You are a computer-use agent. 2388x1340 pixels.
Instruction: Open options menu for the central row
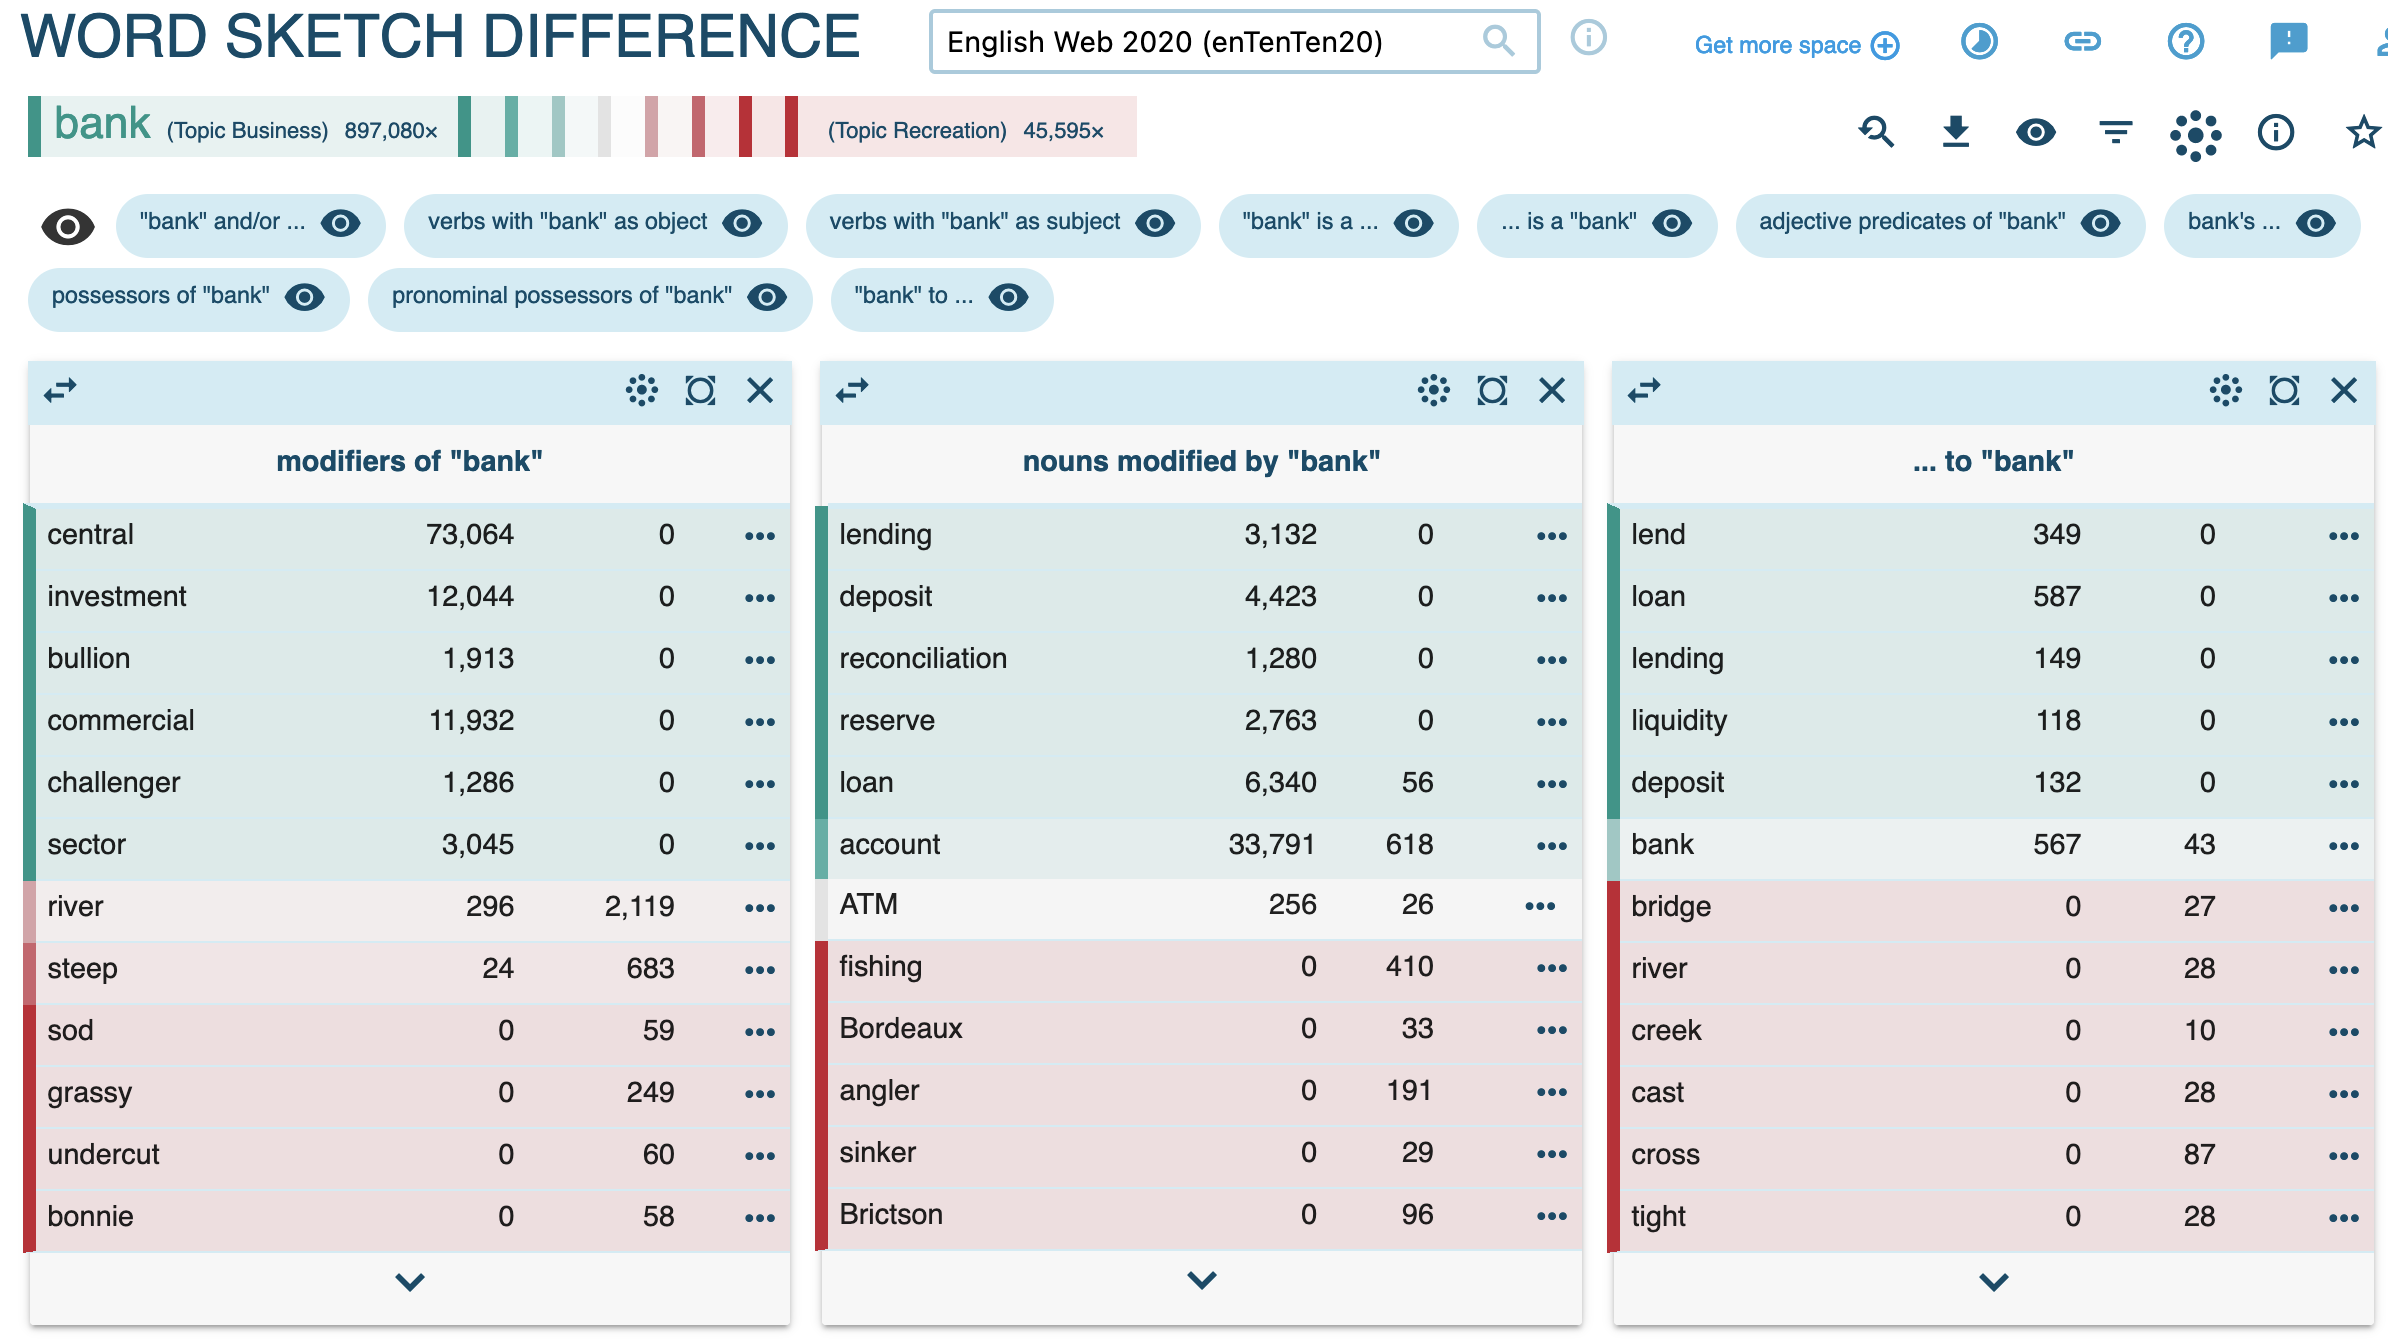760,536
